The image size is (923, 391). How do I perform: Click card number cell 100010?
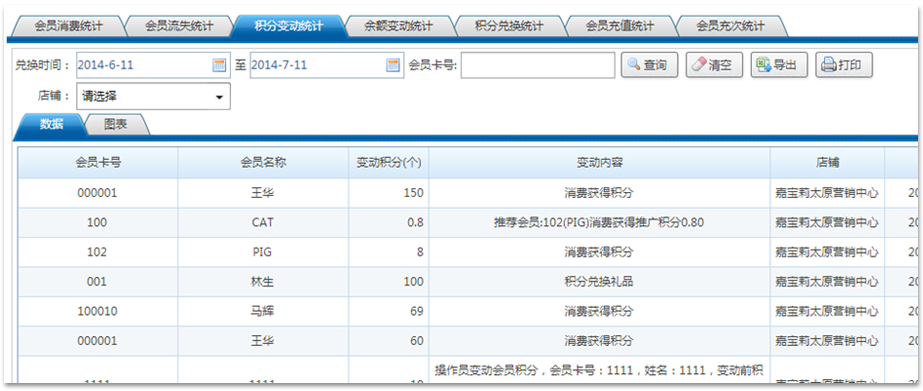click(x=98, y=311)
